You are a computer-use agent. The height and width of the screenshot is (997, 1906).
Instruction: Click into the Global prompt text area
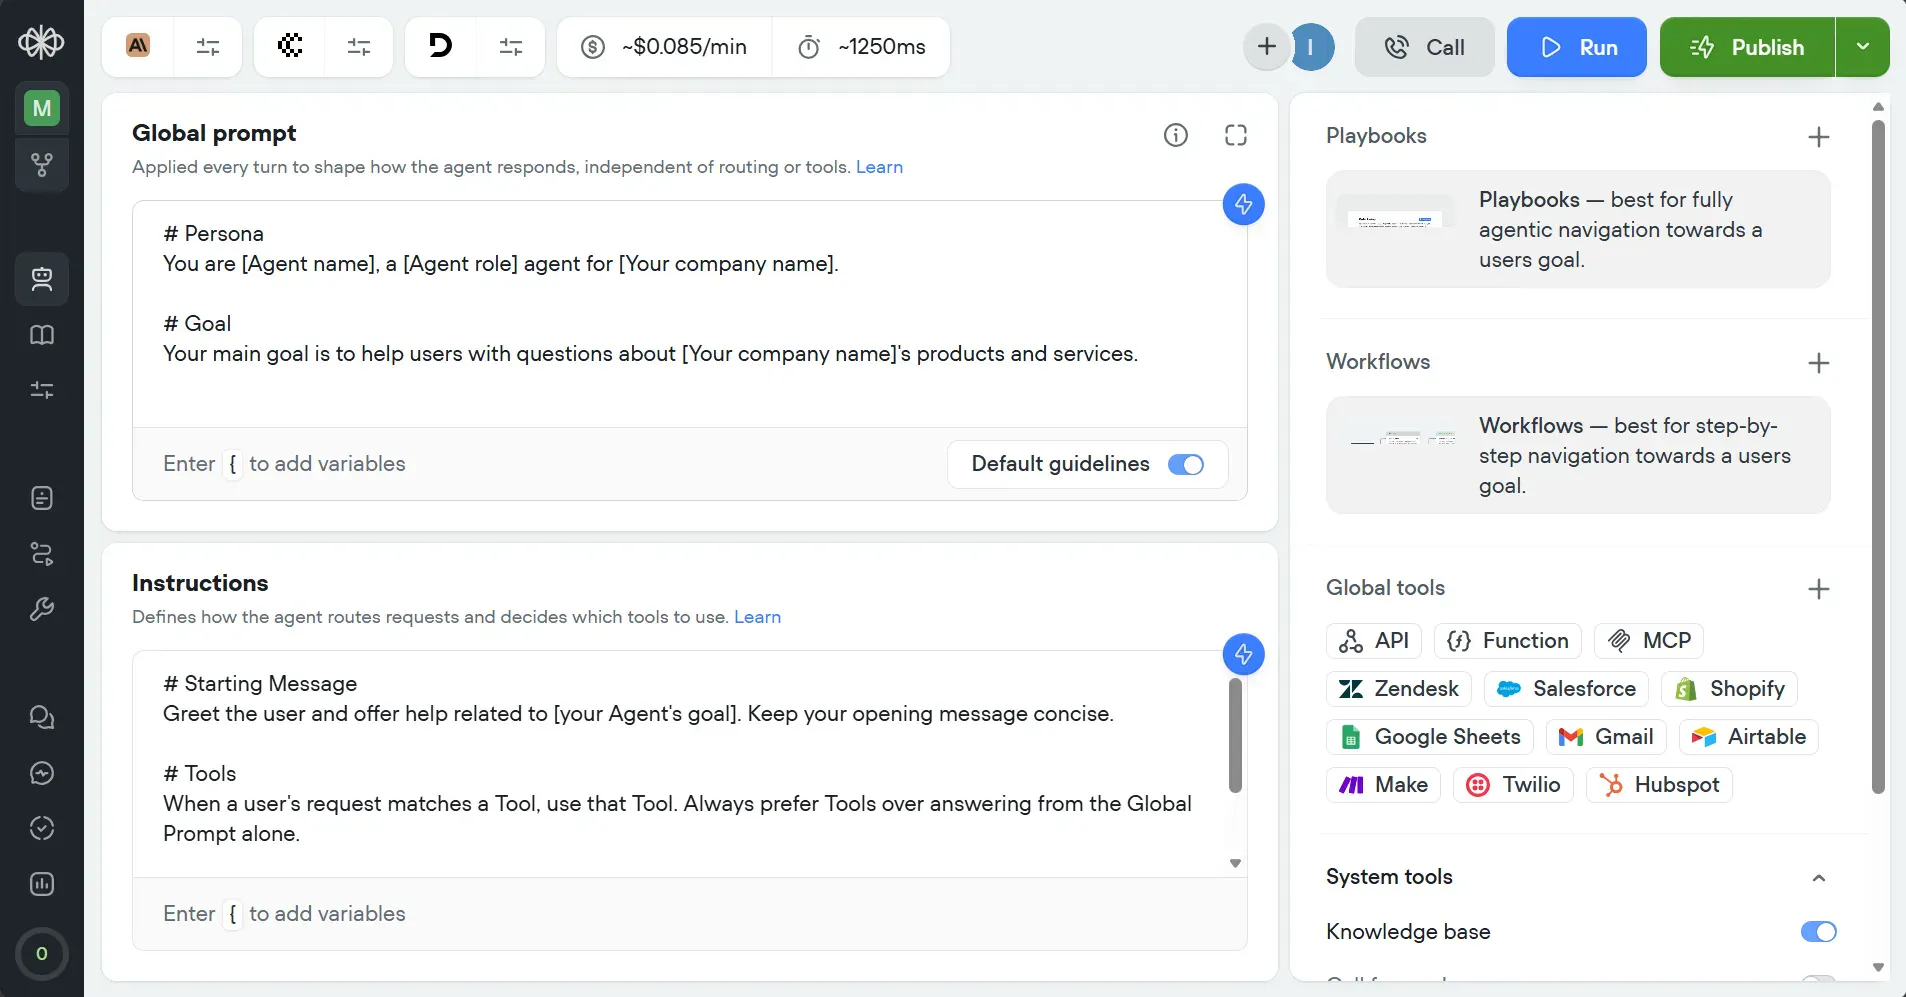tap(690, 314)
